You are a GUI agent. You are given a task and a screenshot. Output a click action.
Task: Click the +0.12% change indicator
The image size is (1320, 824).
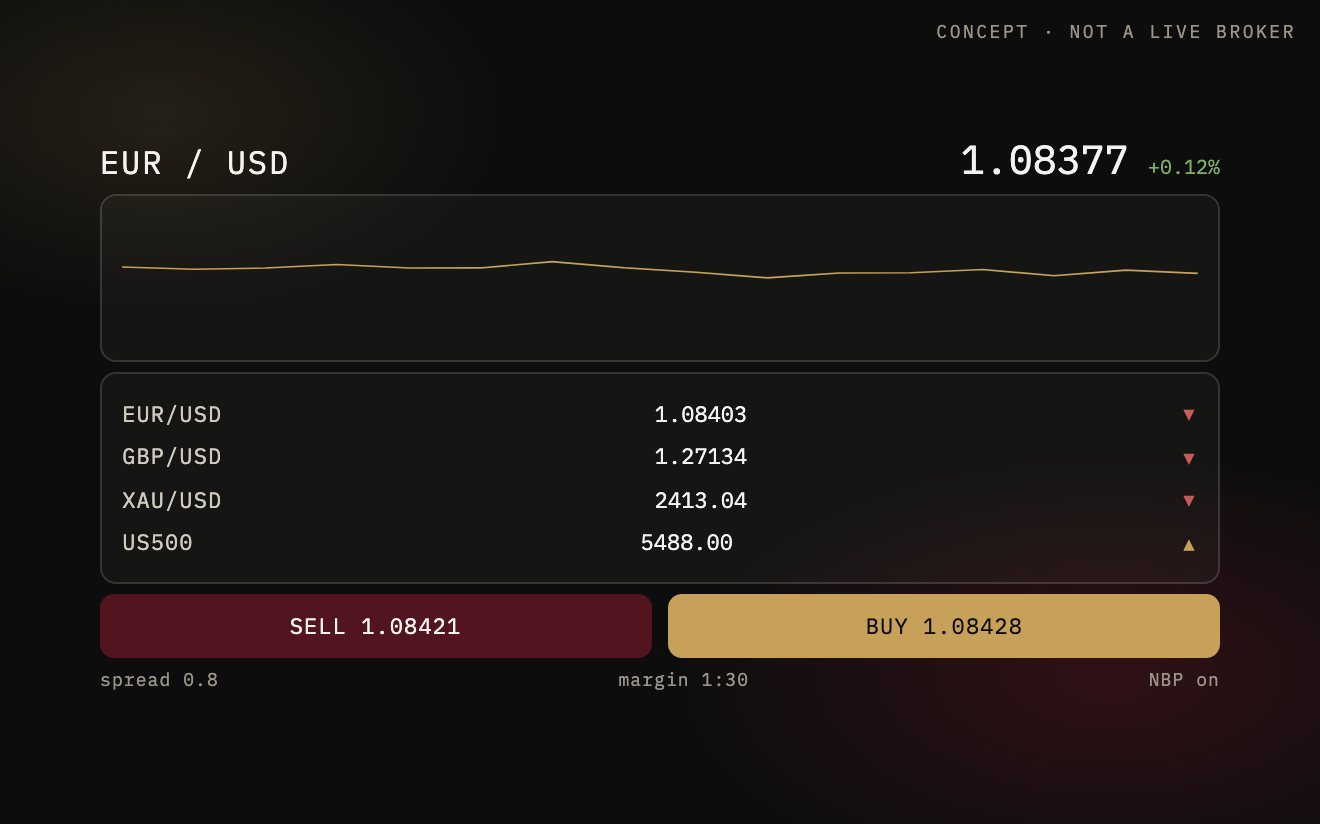pyautogui.click(x=1184, y=168)
